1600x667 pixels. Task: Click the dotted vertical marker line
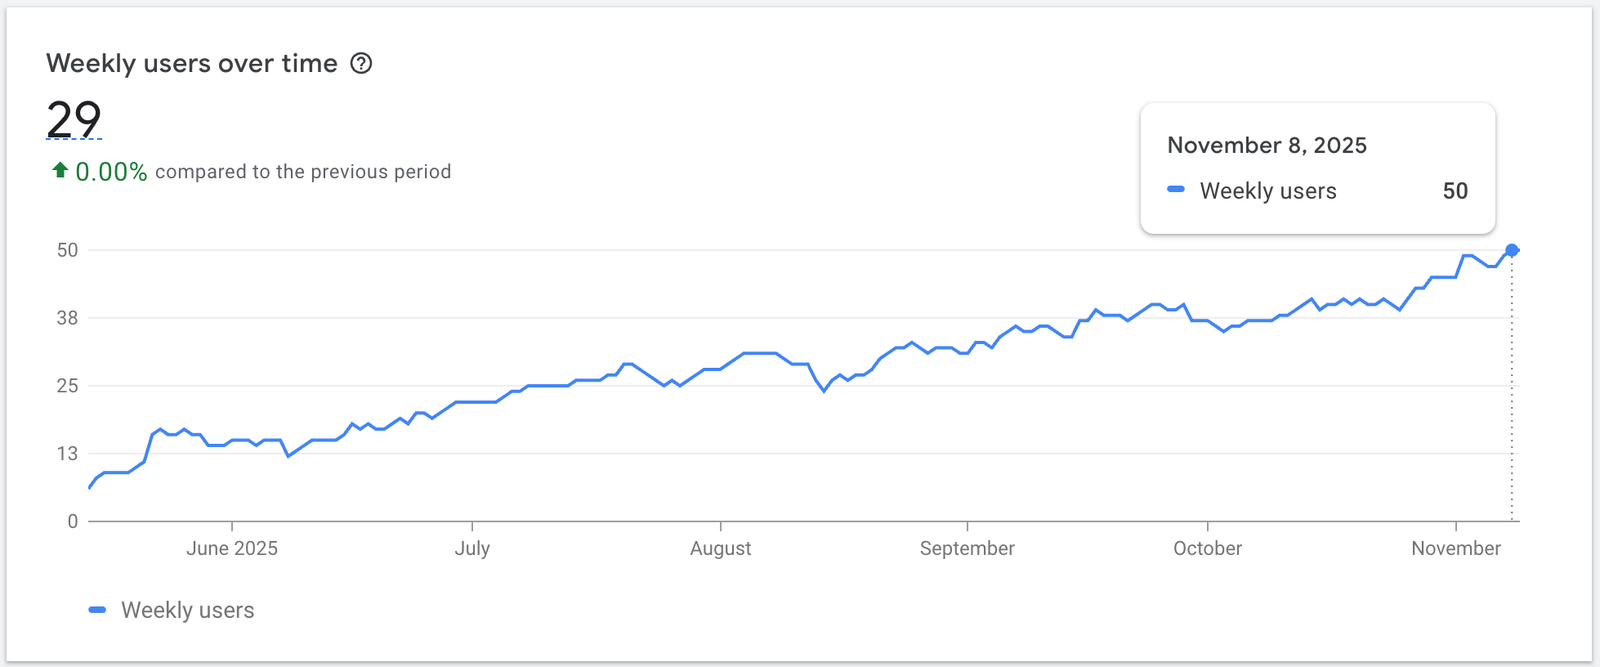[x=1510, y=400]
